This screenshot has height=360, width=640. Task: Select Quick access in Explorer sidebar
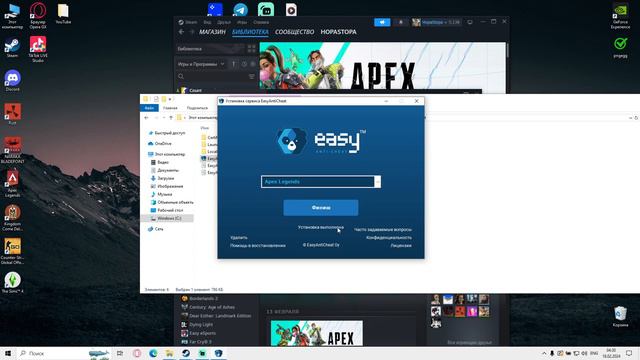click(x=167, y=133)
